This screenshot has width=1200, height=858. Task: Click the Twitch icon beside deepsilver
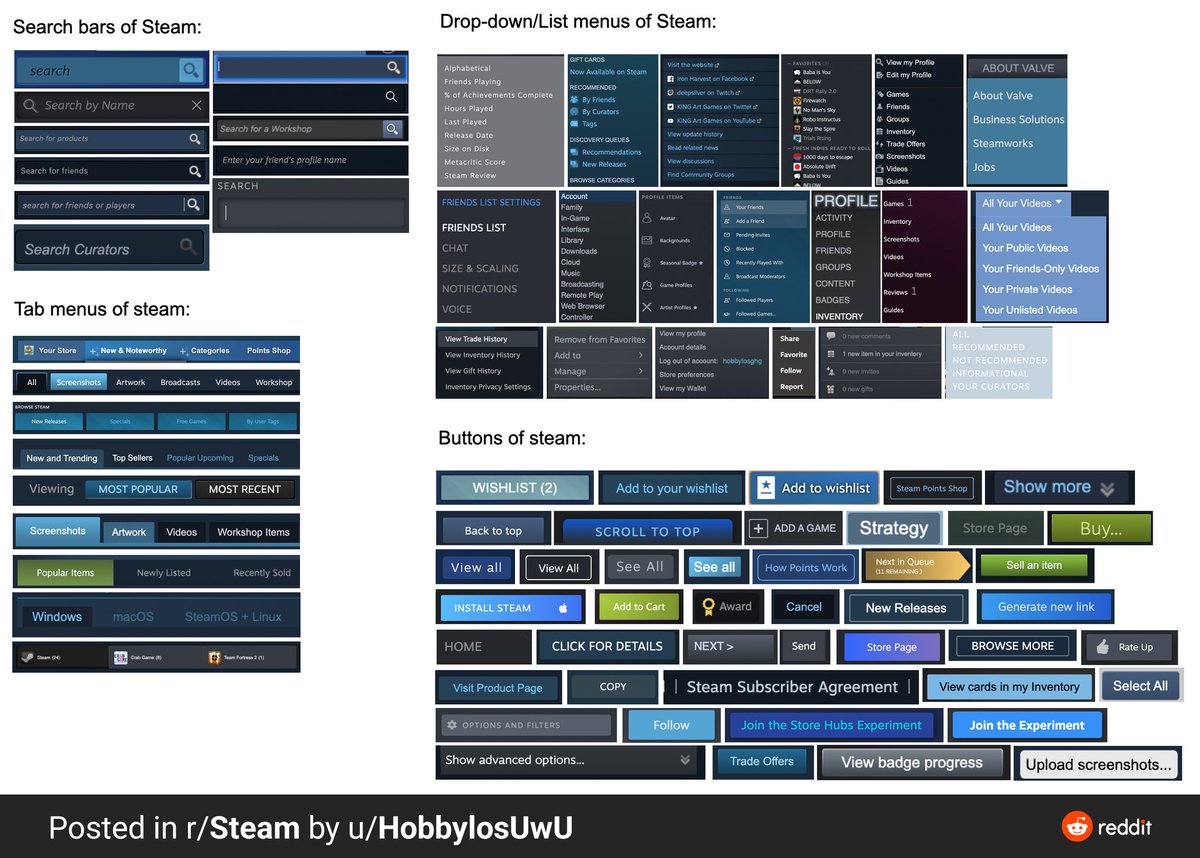[671, 92]
